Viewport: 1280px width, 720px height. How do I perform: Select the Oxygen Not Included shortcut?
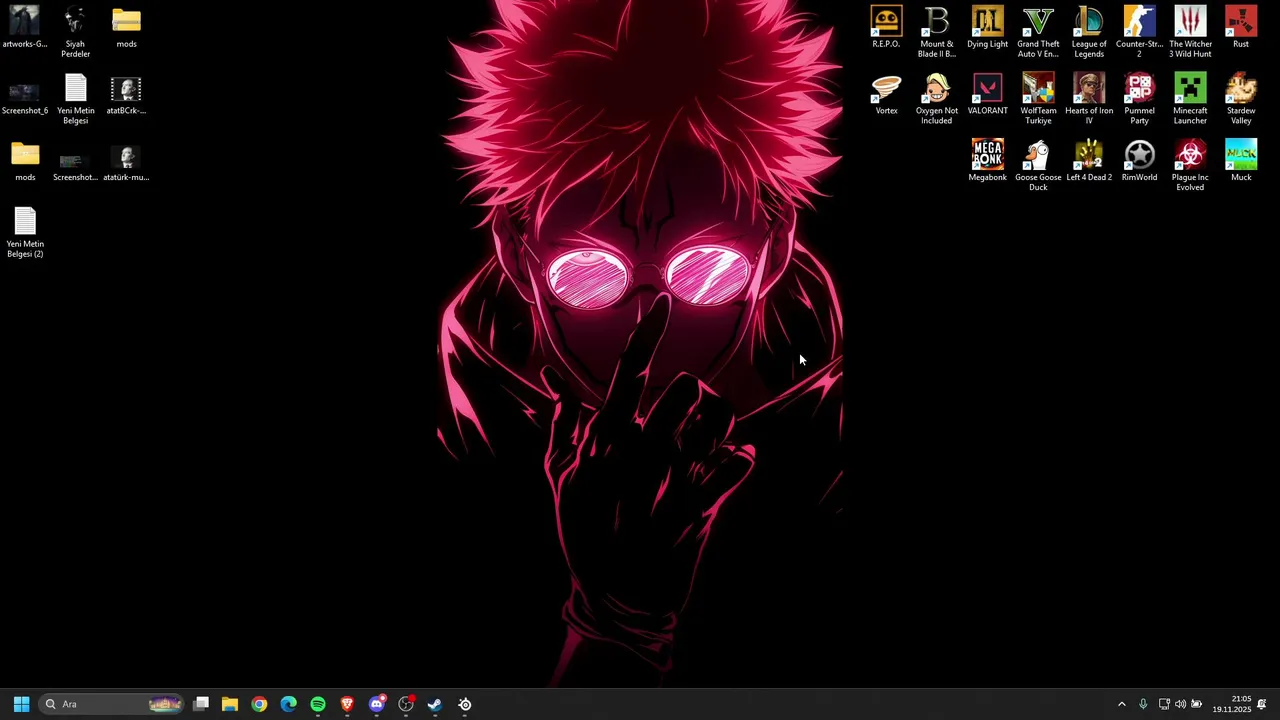[x=936, y=99]
